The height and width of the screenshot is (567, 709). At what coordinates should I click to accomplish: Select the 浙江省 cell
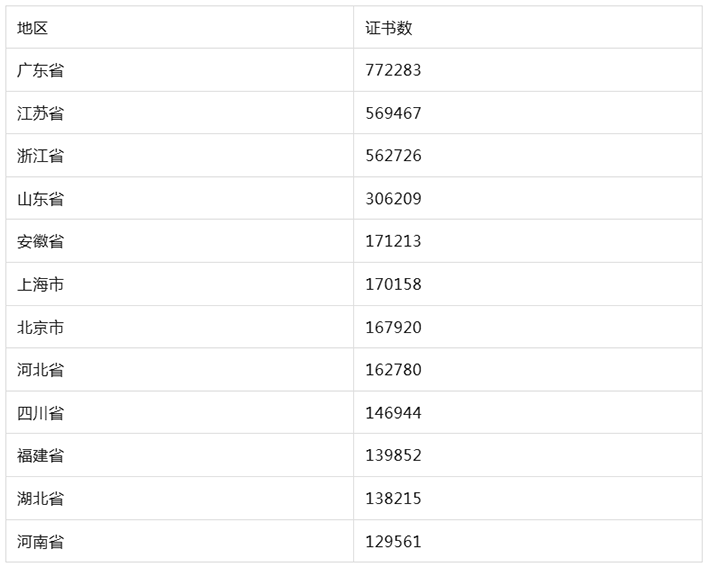(41, 156)
